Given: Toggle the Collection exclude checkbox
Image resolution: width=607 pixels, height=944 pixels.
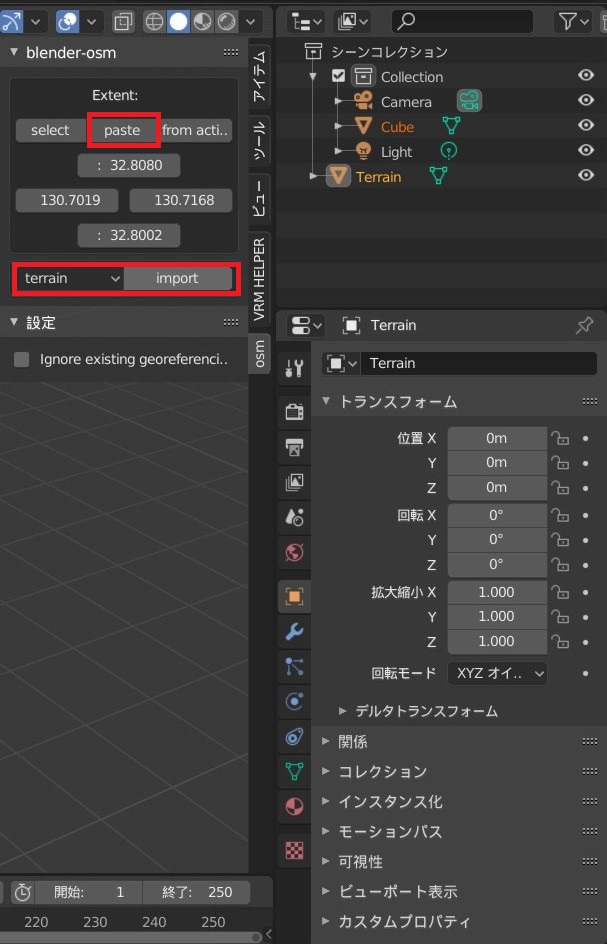Looking at the screenshot, I should (x=338, y=76).
